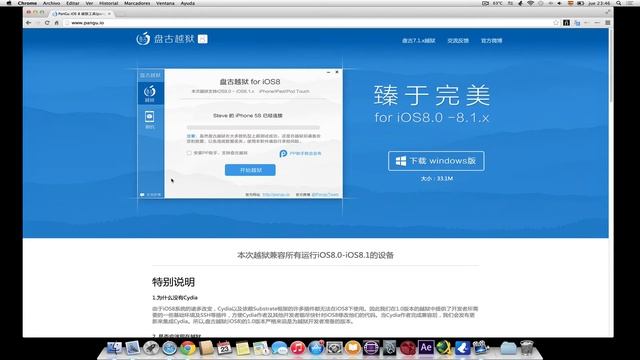Image resolution: width=640 pixels, height=360 pixels.
Task: Click the 盘古越狱 logo in page header
Action: (172, 39)
